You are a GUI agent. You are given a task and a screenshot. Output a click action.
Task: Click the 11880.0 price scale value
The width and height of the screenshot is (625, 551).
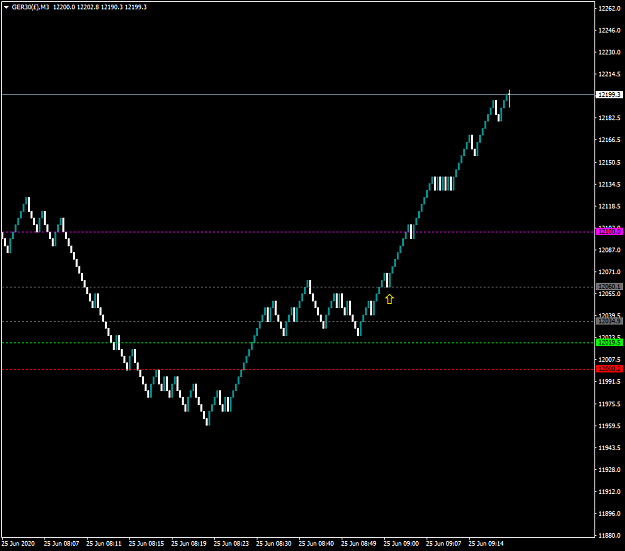[609, 536]
